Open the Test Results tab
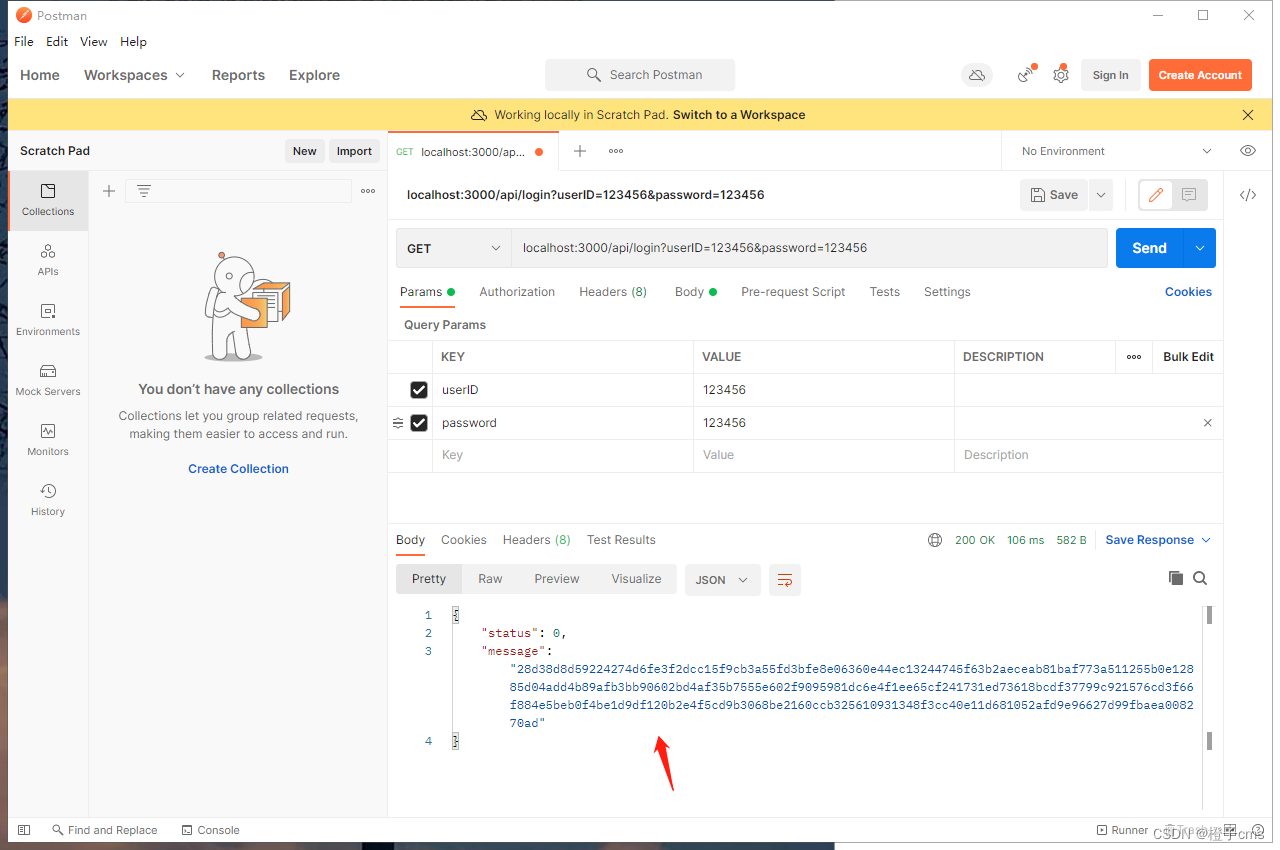1280x850 pixels. click(x=621, y=540)
